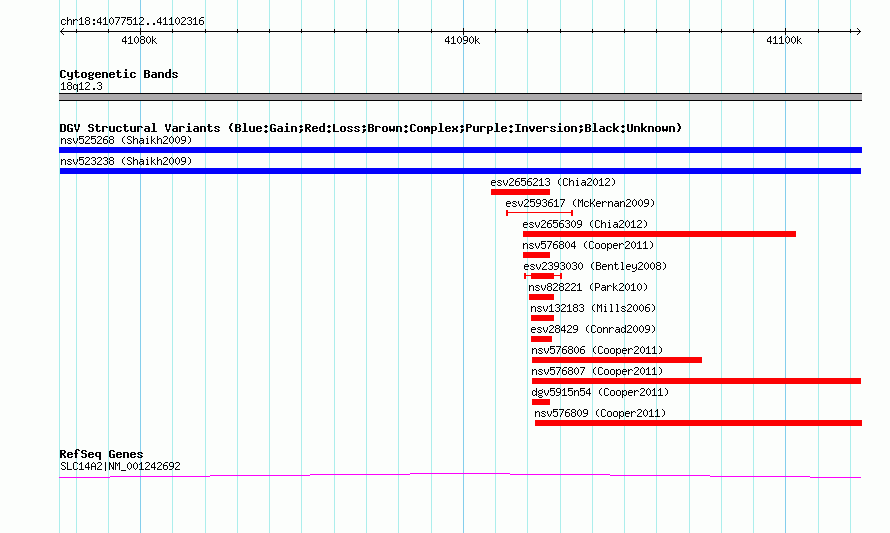
Task: Click the left arrow of the ruler
Action: pos(62,32)
